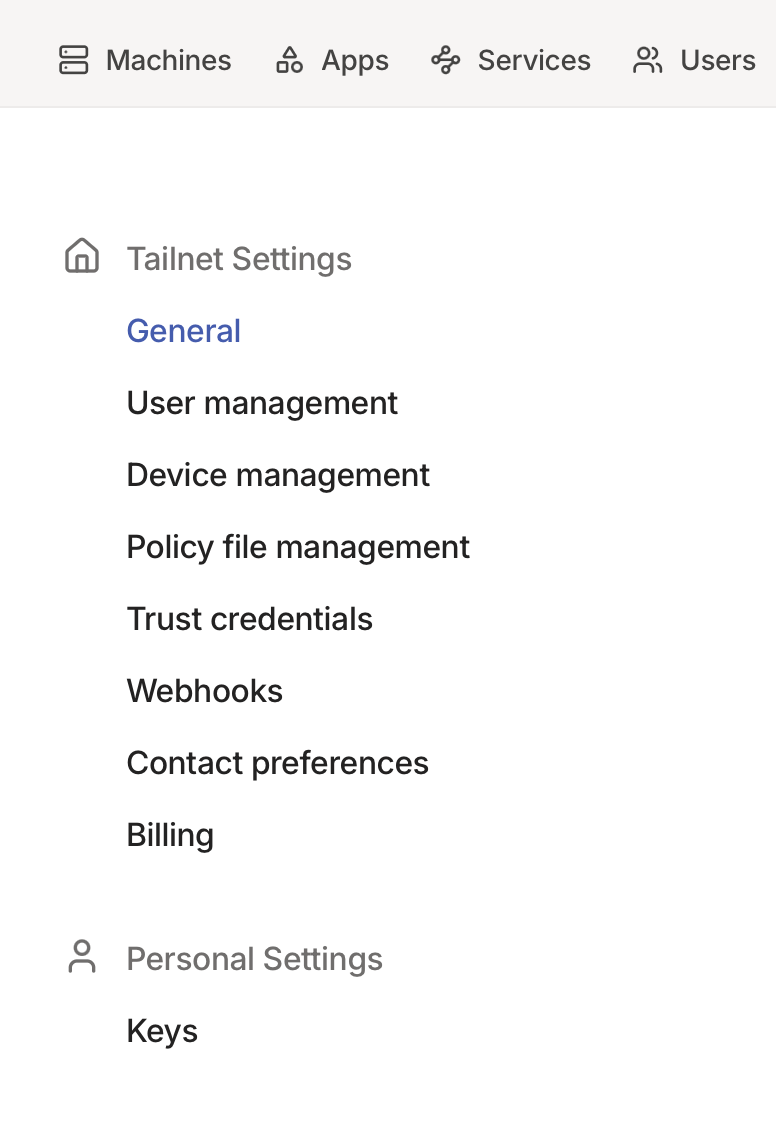Select Contact preferences
The height and width of the screenshot is (1132, 776).
click(278, 763)
